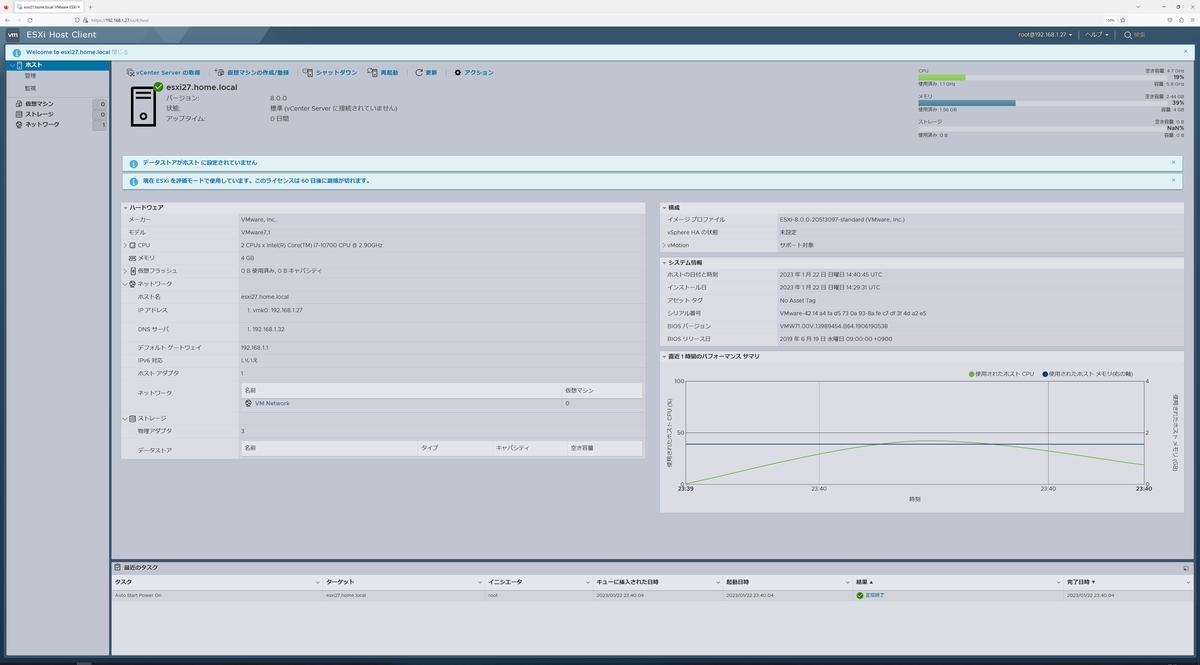This screenshot has width=1200, height=665.
Task: Click the vCenter Server の取得 toolbar button
Action: 164,73
